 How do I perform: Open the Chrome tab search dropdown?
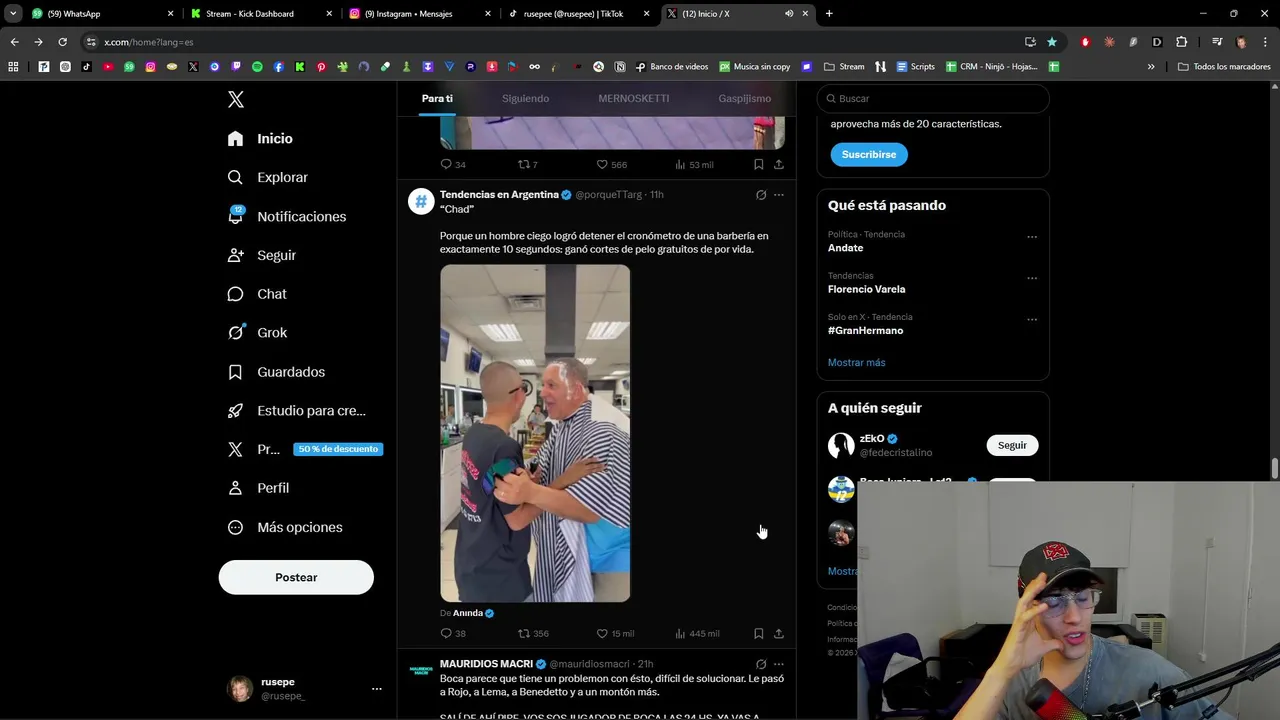(13, 14)
